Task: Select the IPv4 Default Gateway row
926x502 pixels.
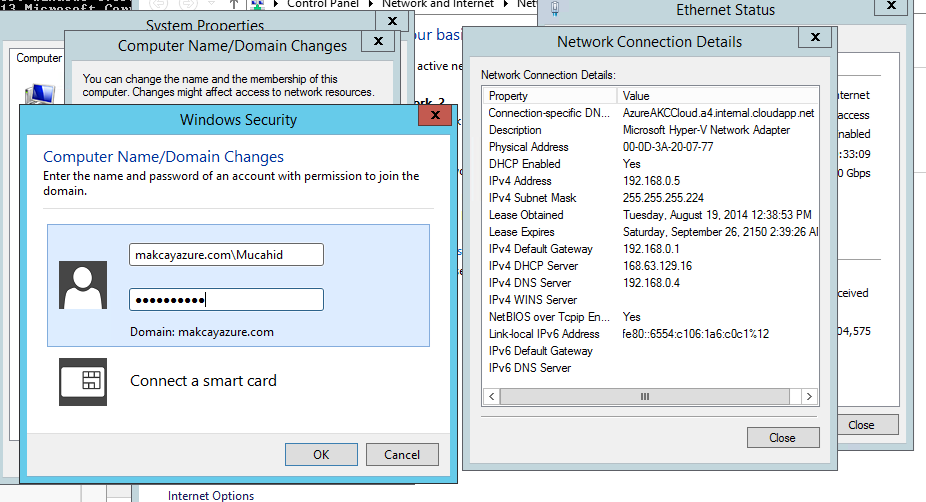Action: coord(651,249)
